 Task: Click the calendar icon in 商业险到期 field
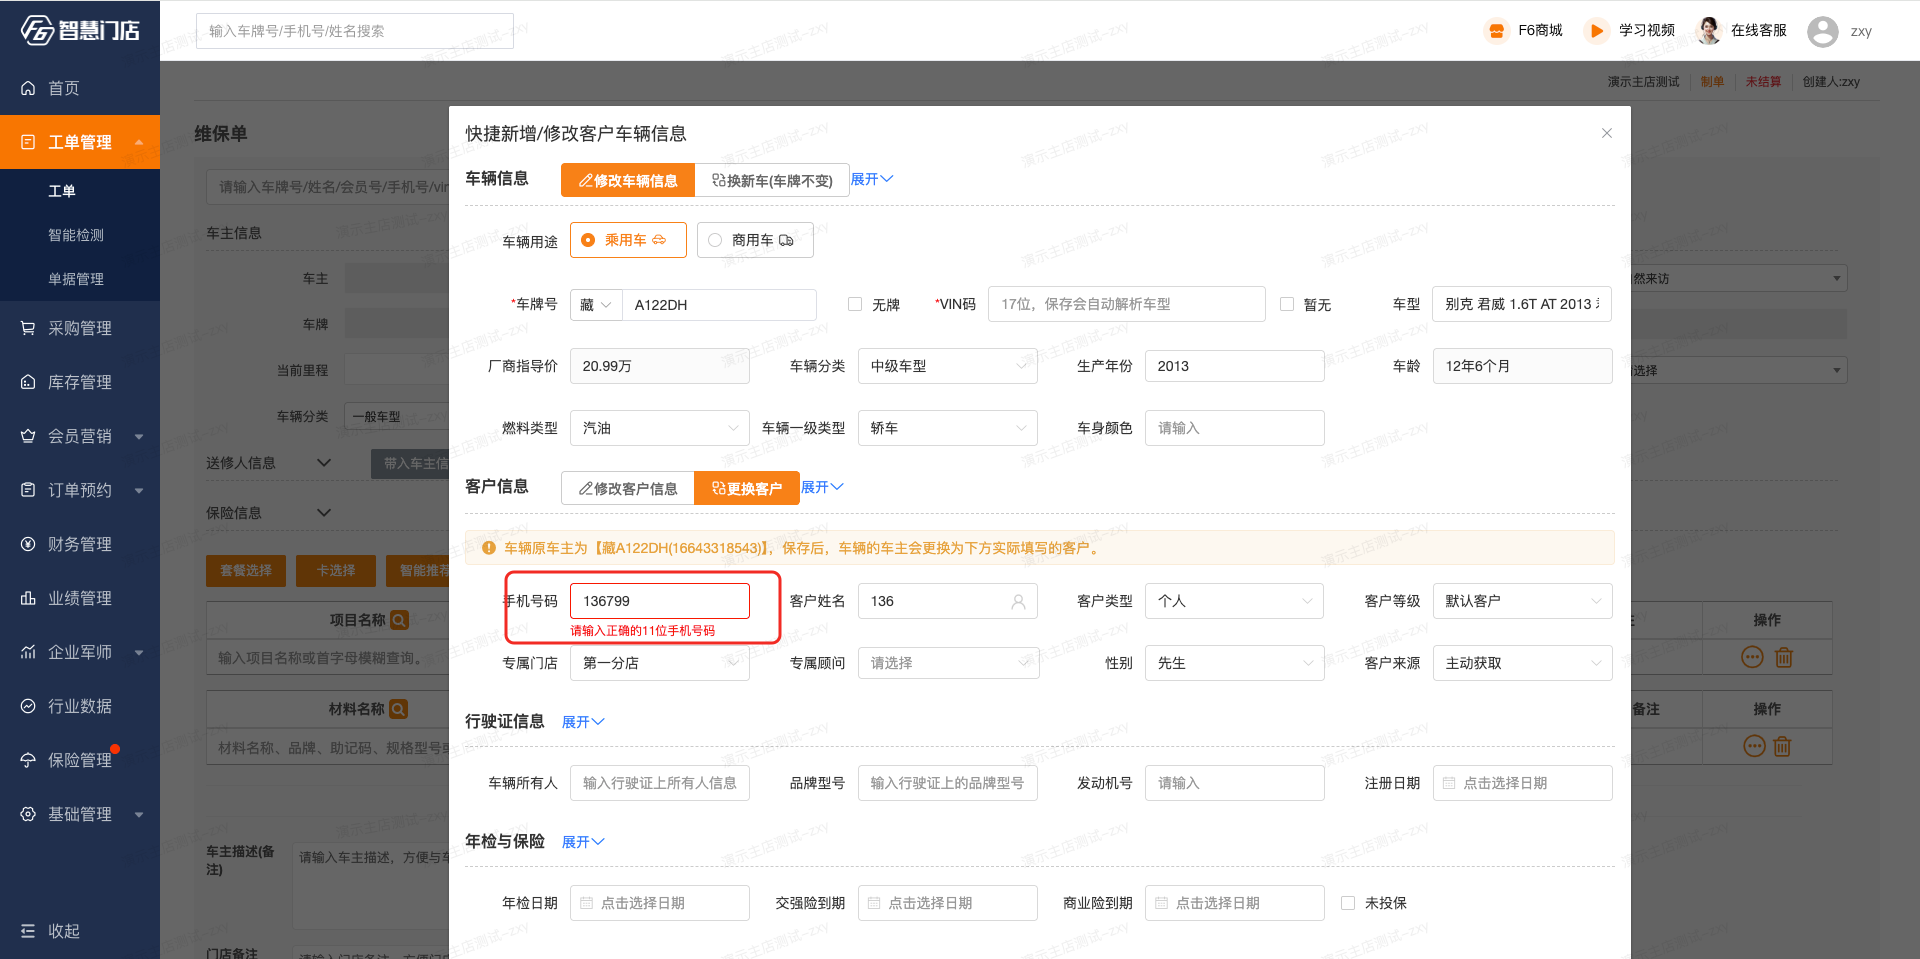[x=1161, y=903]
